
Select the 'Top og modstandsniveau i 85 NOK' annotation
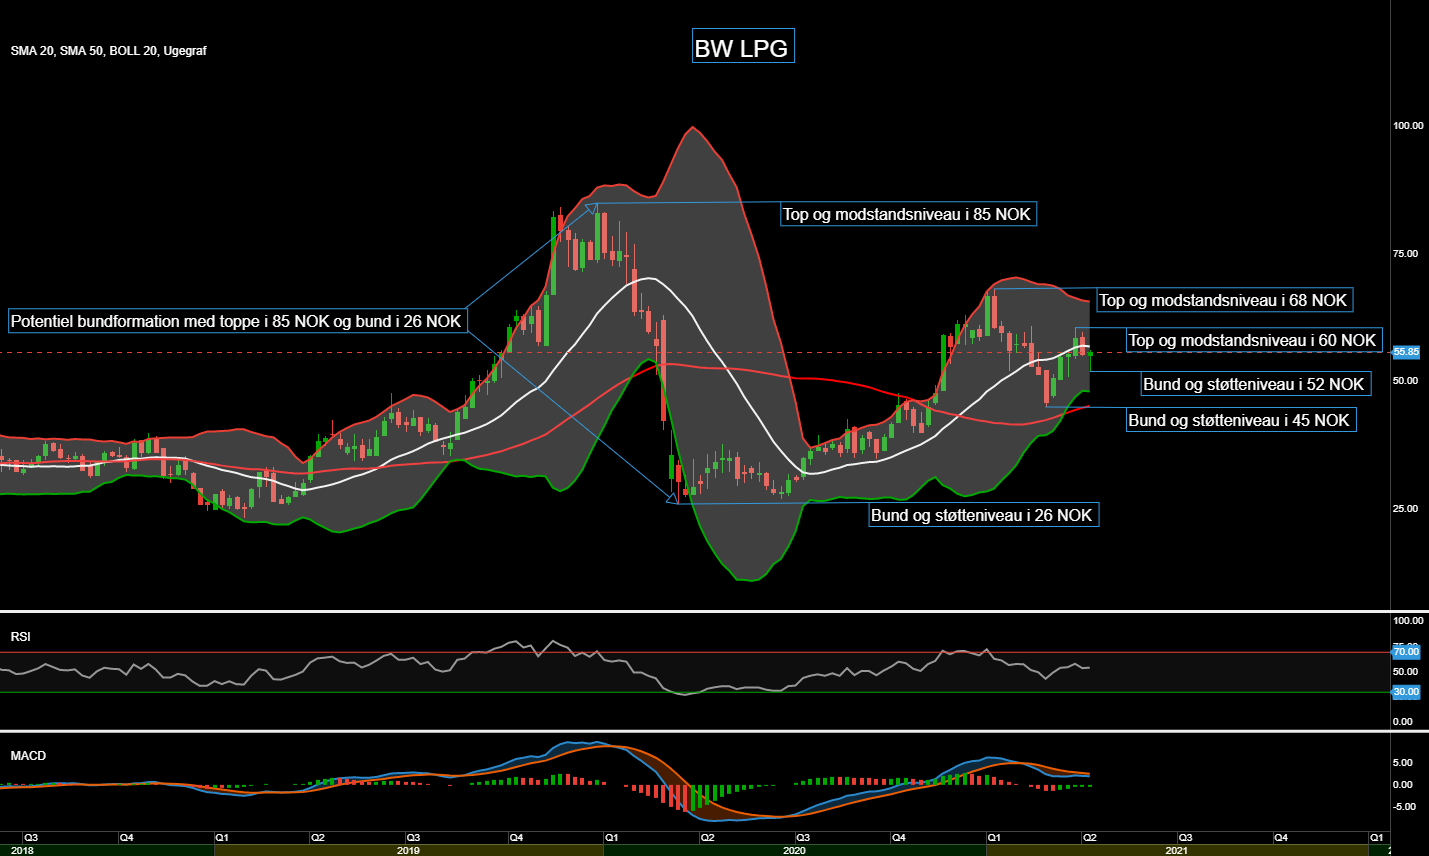[x=908, y=214]
